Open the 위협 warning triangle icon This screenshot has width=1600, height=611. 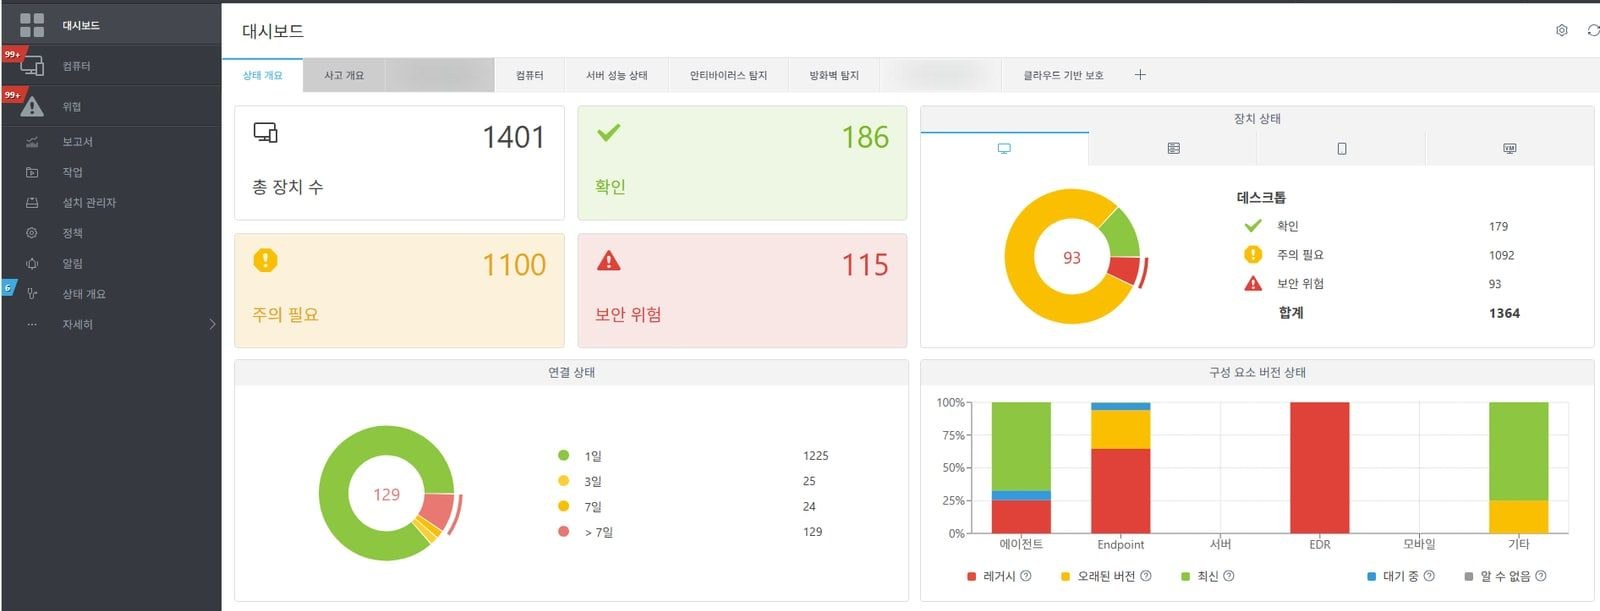pyautogui.click(x=32, y=106)
